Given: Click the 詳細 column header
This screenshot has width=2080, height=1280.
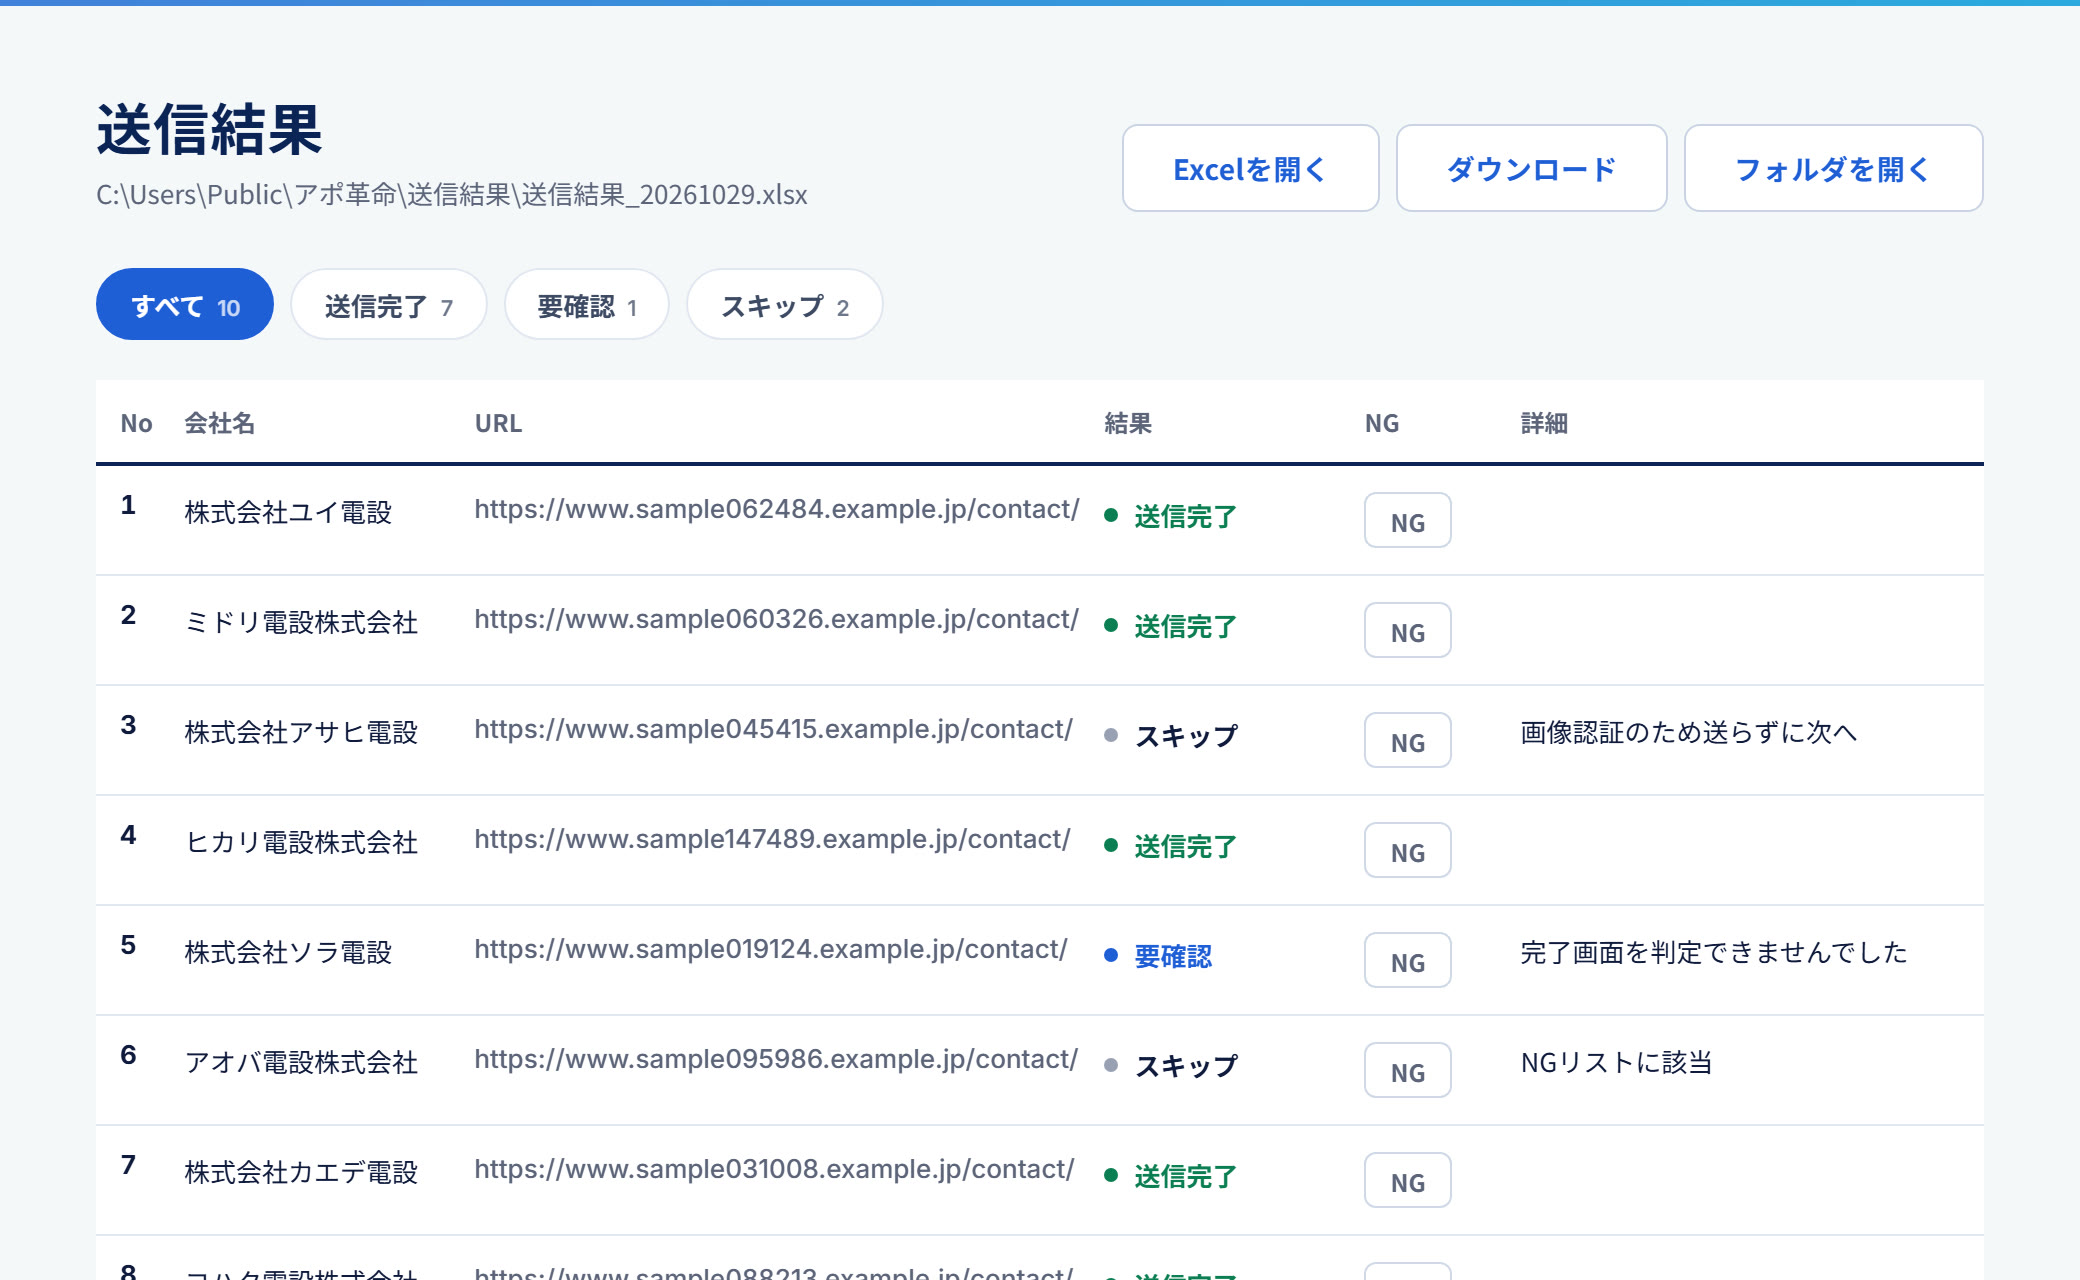Looking at the screenshot, I should [x=1544, y=424].
